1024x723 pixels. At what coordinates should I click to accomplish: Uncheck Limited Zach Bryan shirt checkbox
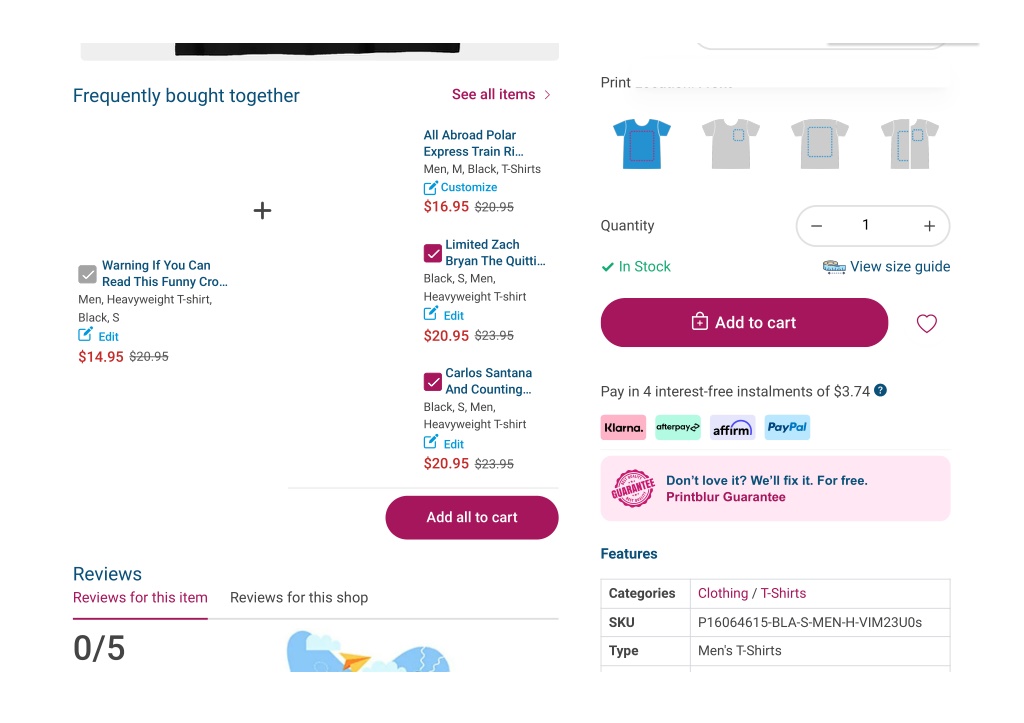point(432,253)
